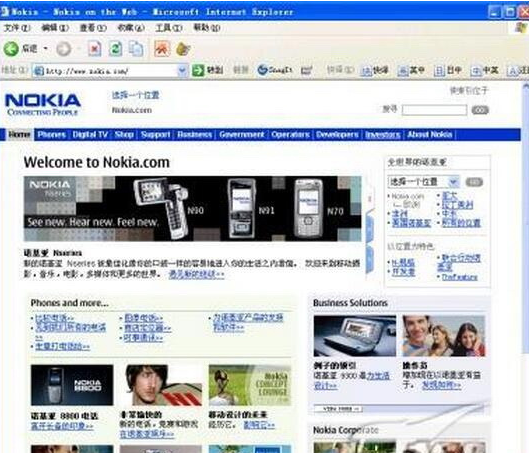Viewport: 529px width, 453px height.
Task: Open the Shop navigation tab
Action: point(124,135)
